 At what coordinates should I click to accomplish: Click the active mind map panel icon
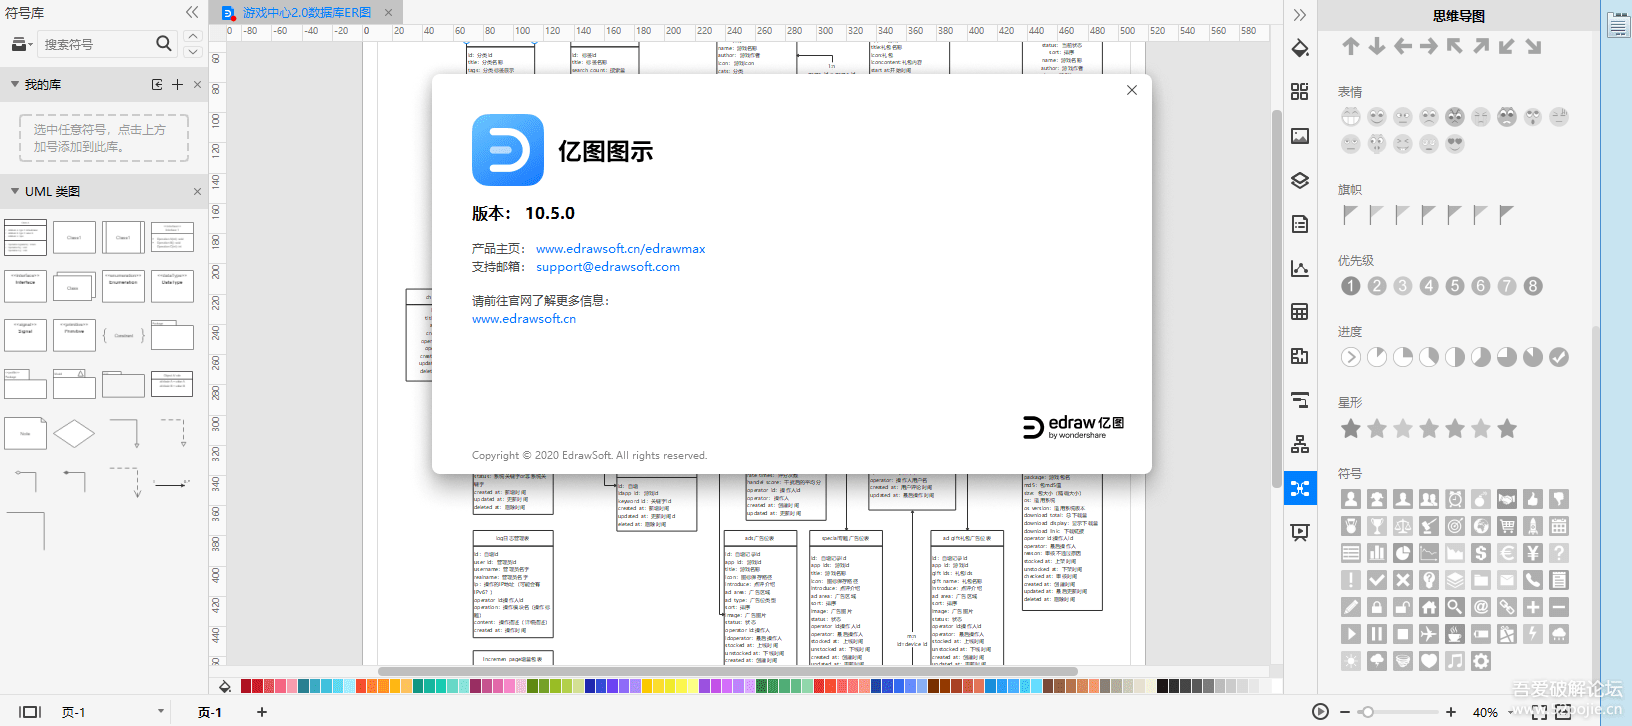click(1300, 488)
